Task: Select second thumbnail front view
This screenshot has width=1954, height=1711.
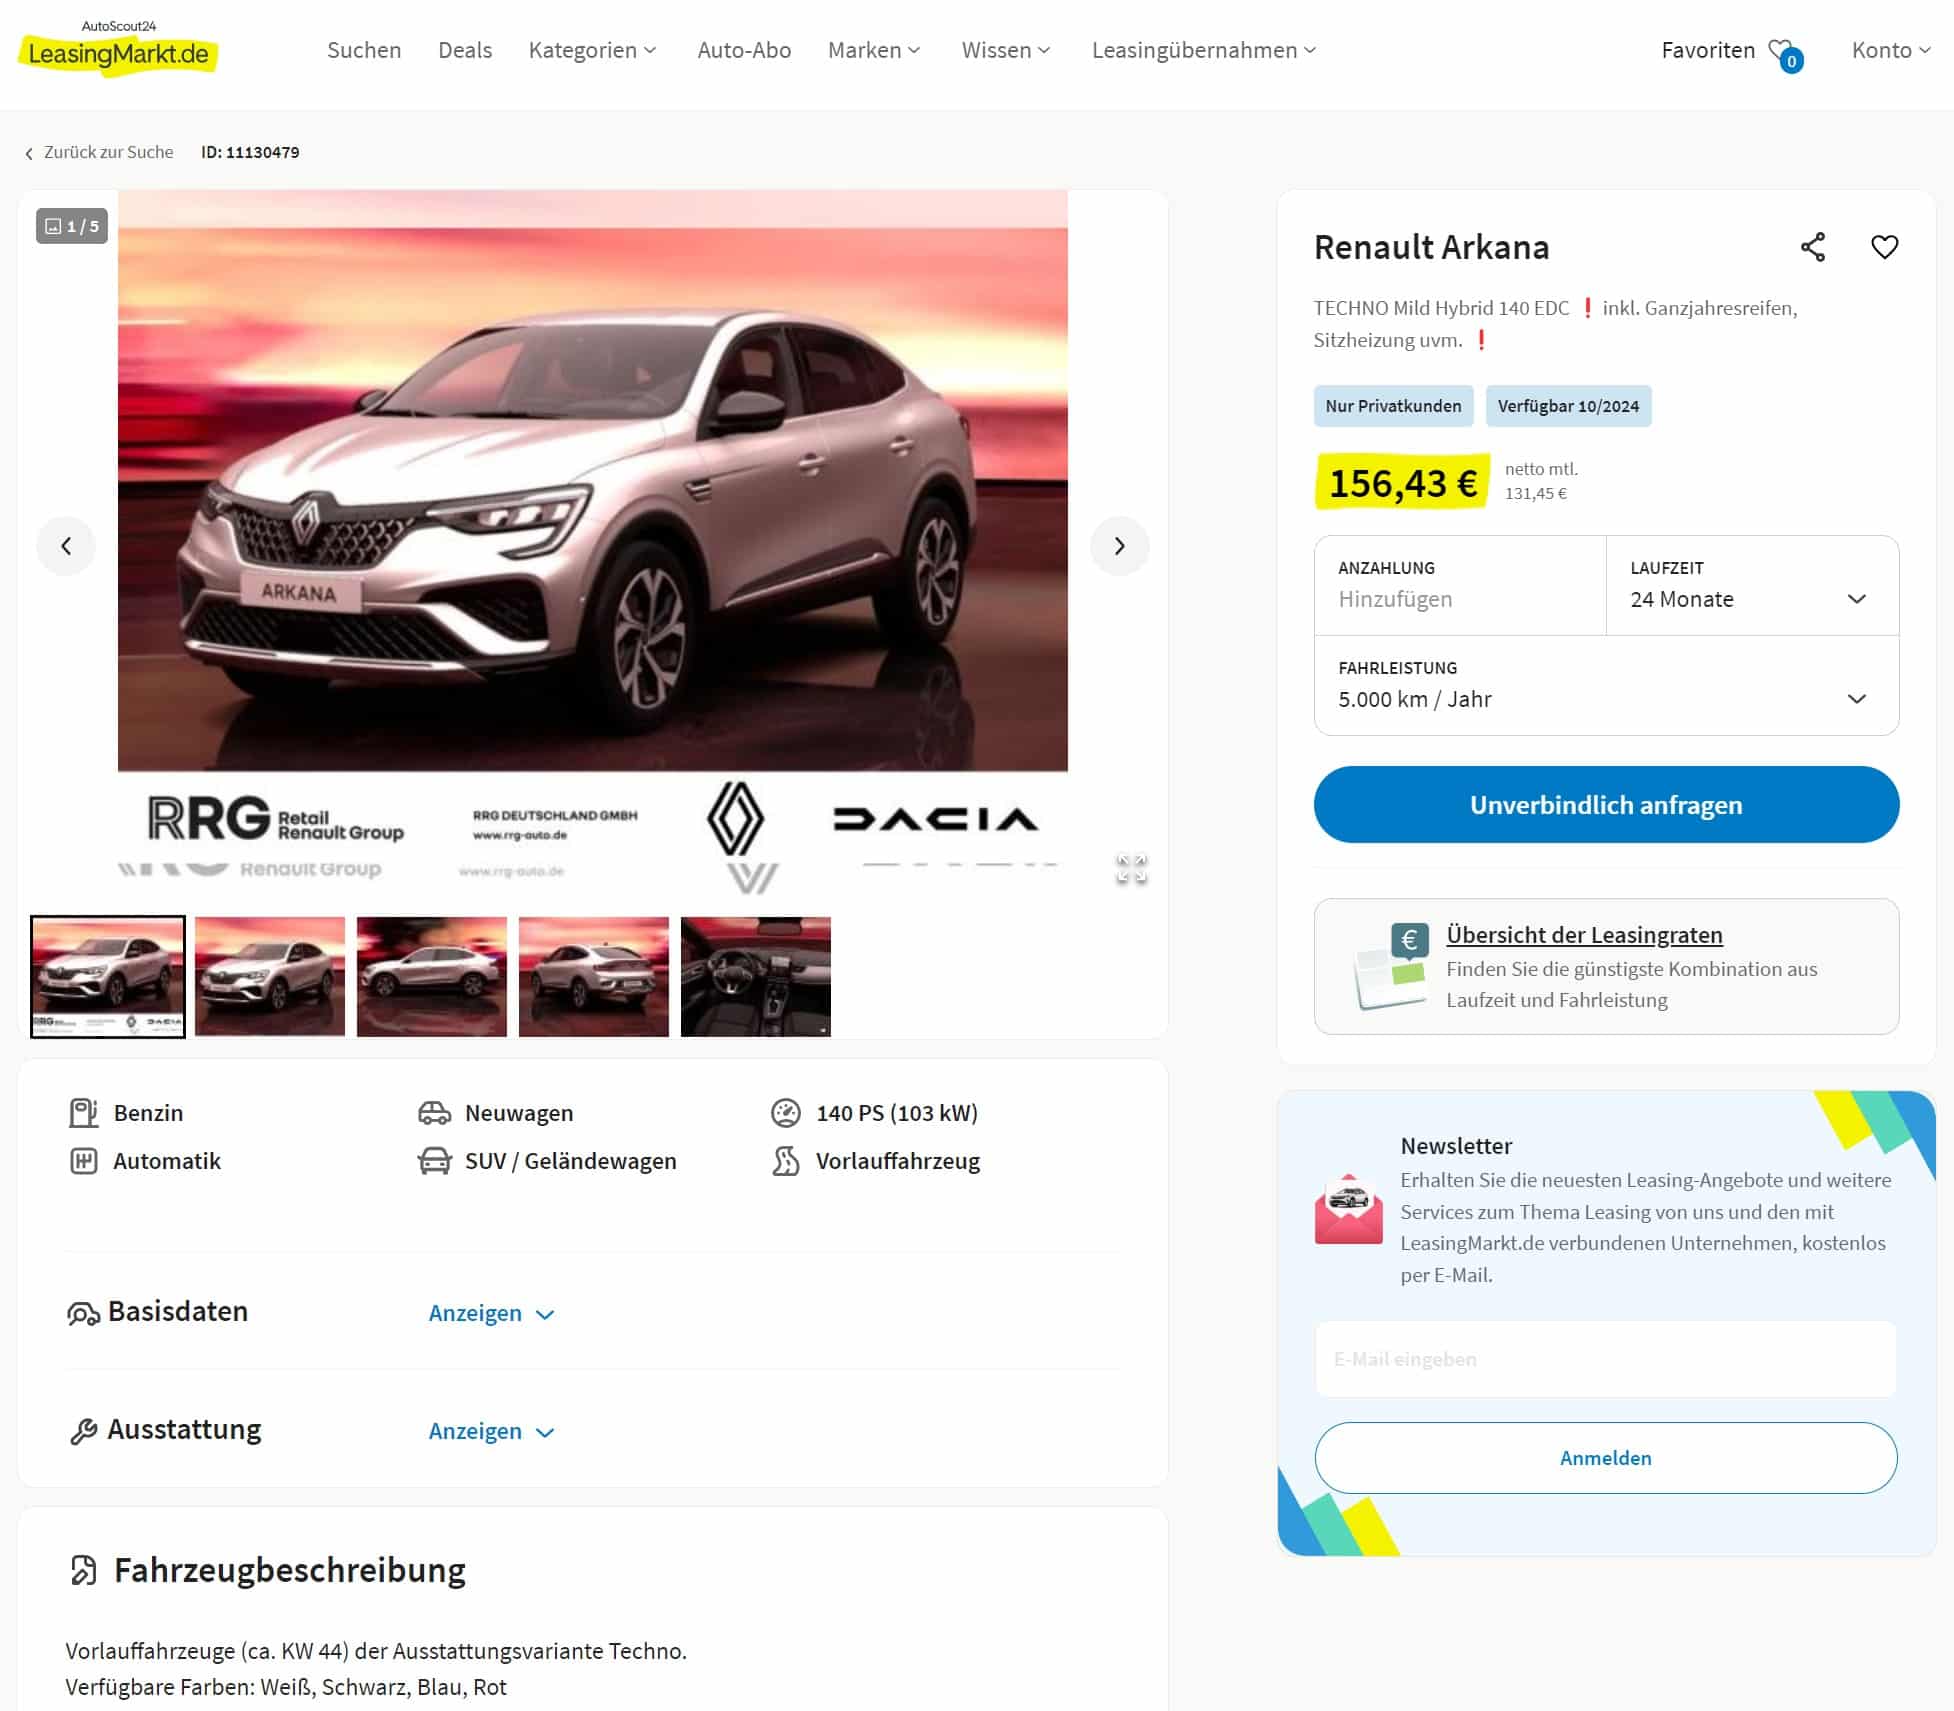Action: [x=270, y=977]
